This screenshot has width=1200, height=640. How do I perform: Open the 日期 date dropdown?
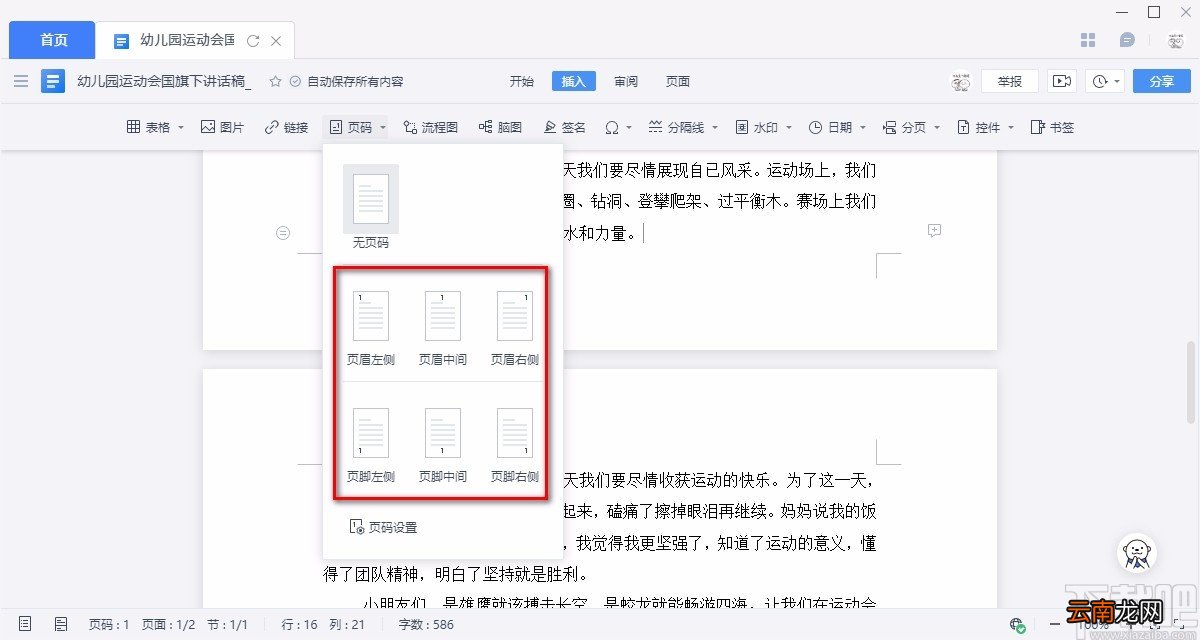(x=838, y=127)
